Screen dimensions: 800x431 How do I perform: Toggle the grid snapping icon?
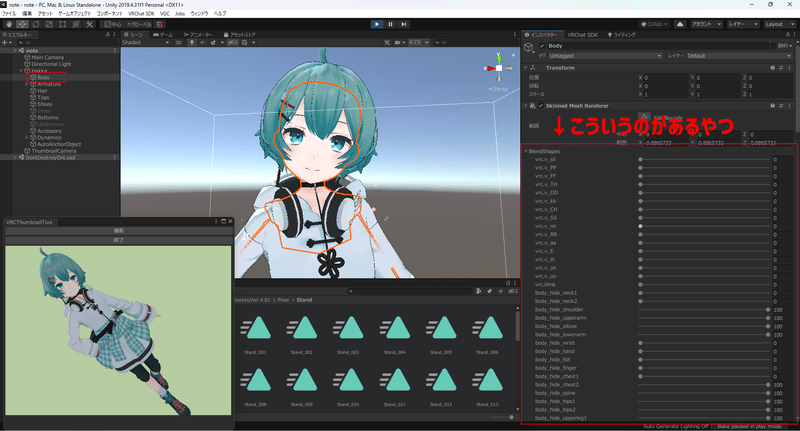point(160,24)
